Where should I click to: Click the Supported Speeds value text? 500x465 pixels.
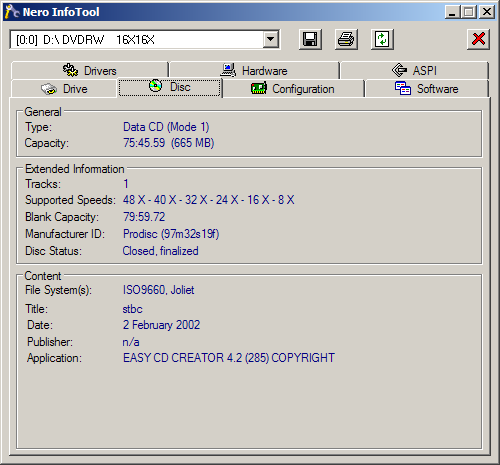click(208, 200)
